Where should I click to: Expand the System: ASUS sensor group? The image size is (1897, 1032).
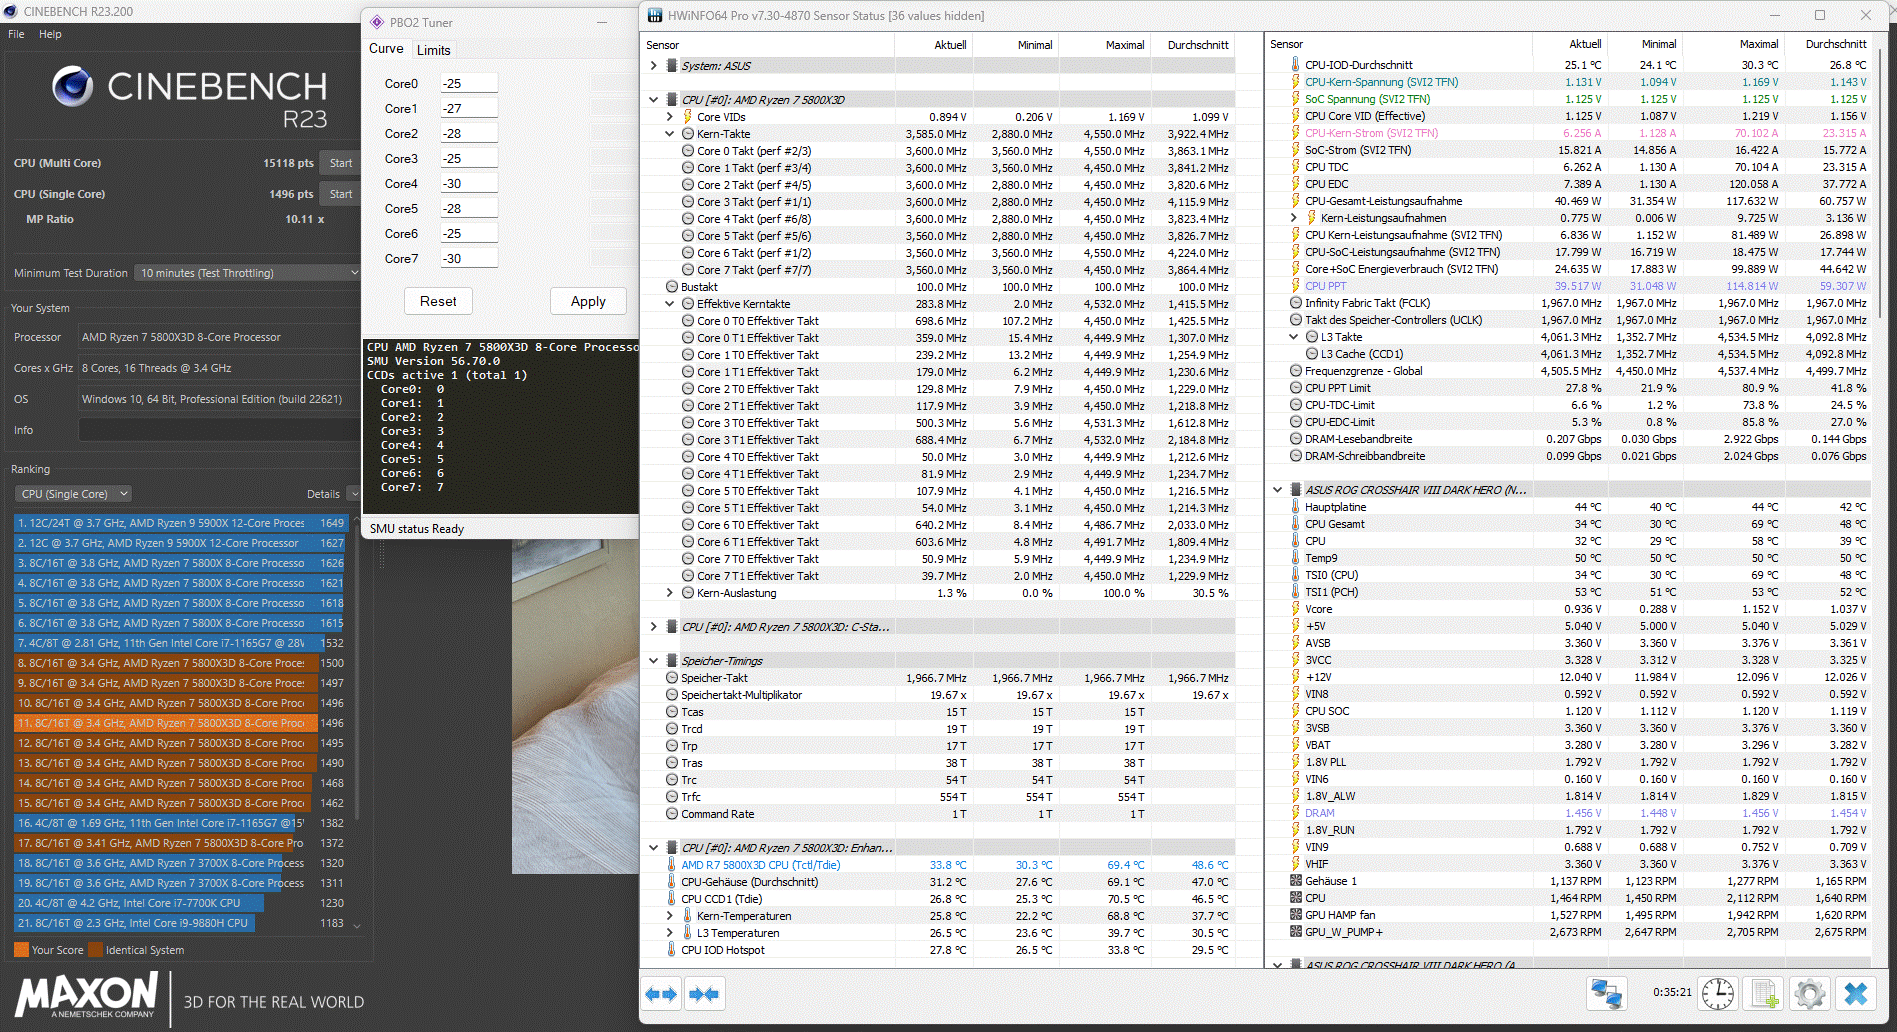point(654,66)
